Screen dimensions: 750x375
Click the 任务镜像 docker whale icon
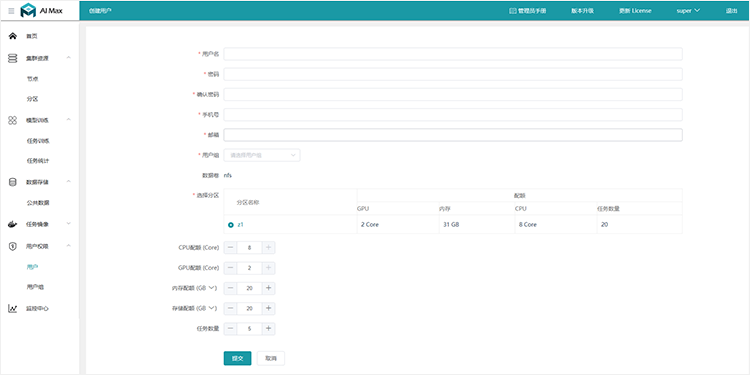pyautogui.click(x=13, y=224)
